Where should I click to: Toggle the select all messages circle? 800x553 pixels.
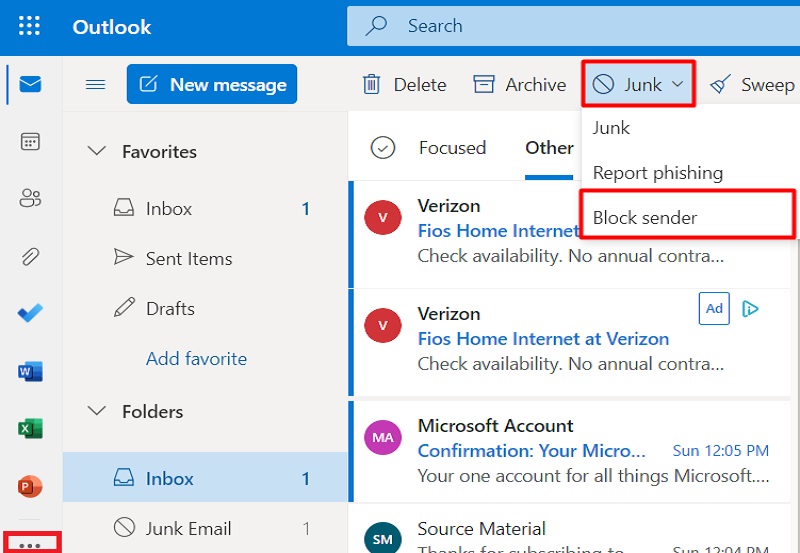point(383,148)
